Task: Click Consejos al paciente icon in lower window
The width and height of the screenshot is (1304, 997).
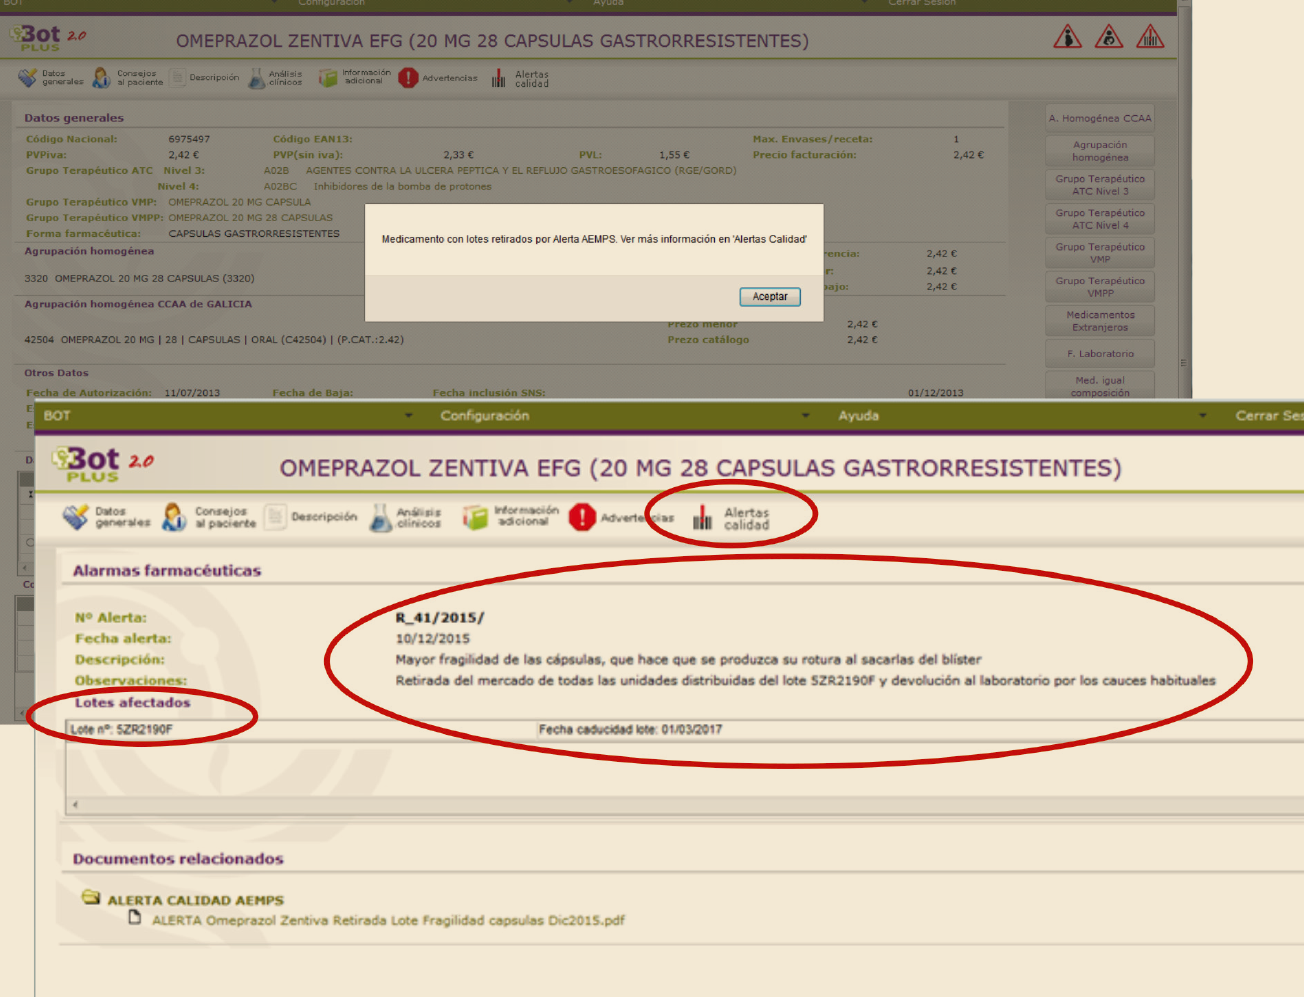Action: coord(175,517)
